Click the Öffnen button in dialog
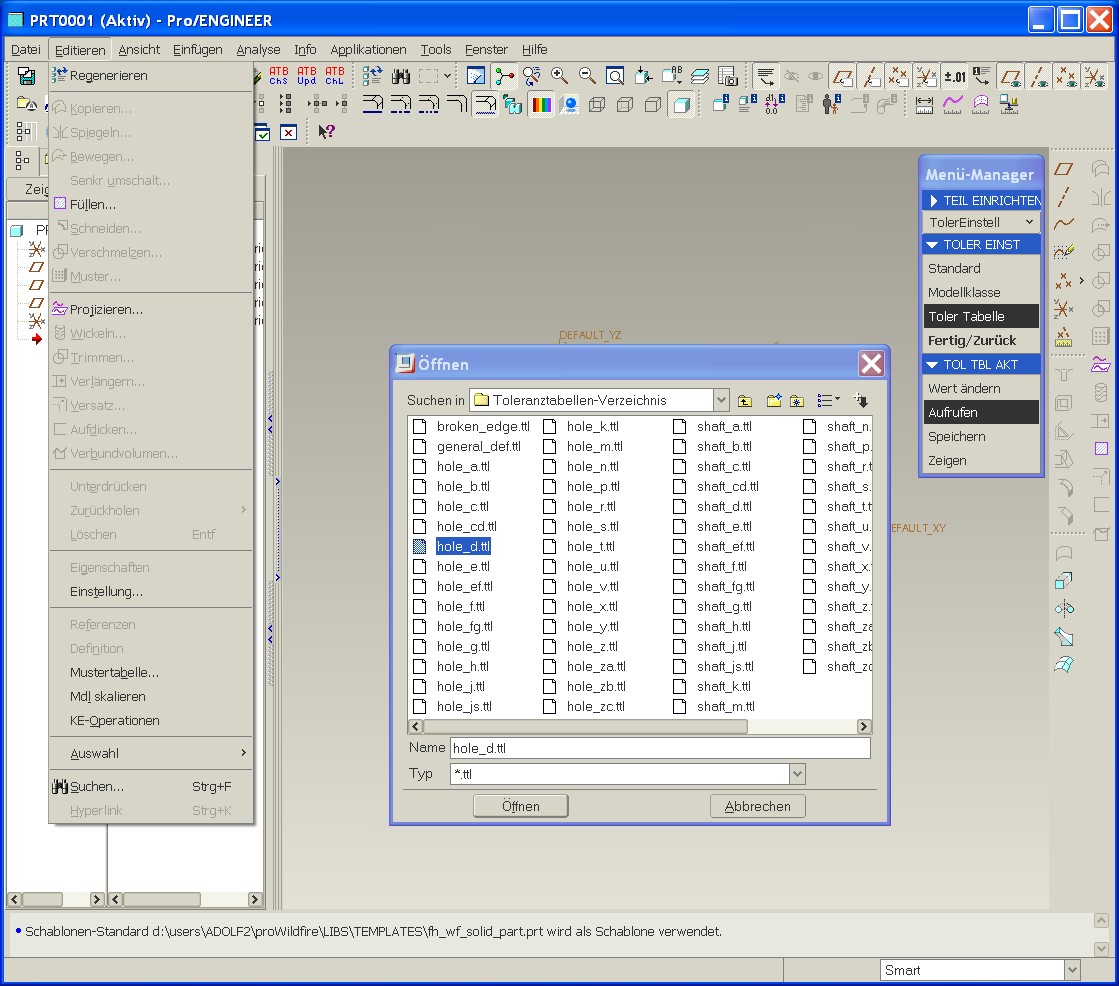This screenshot has height=986, width=1119. coord(521,806)
